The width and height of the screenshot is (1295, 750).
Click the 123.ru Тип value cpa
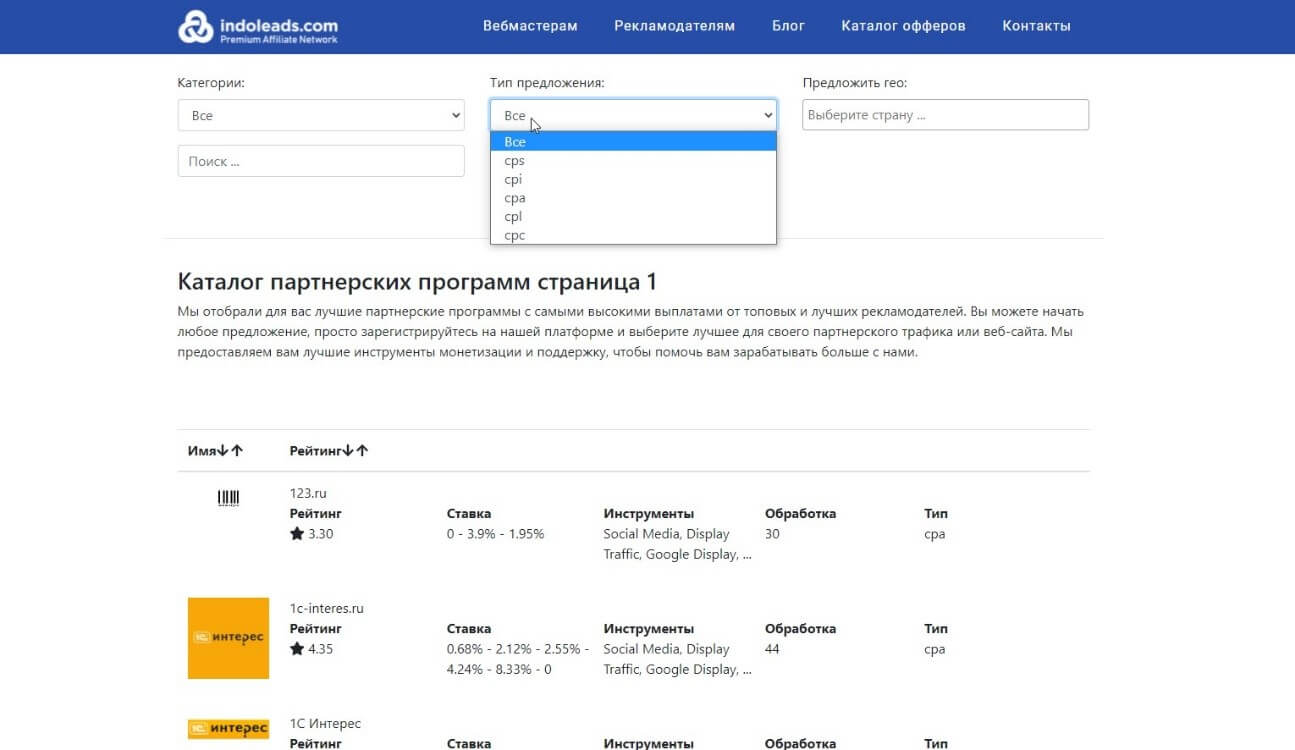click(935, 534)
